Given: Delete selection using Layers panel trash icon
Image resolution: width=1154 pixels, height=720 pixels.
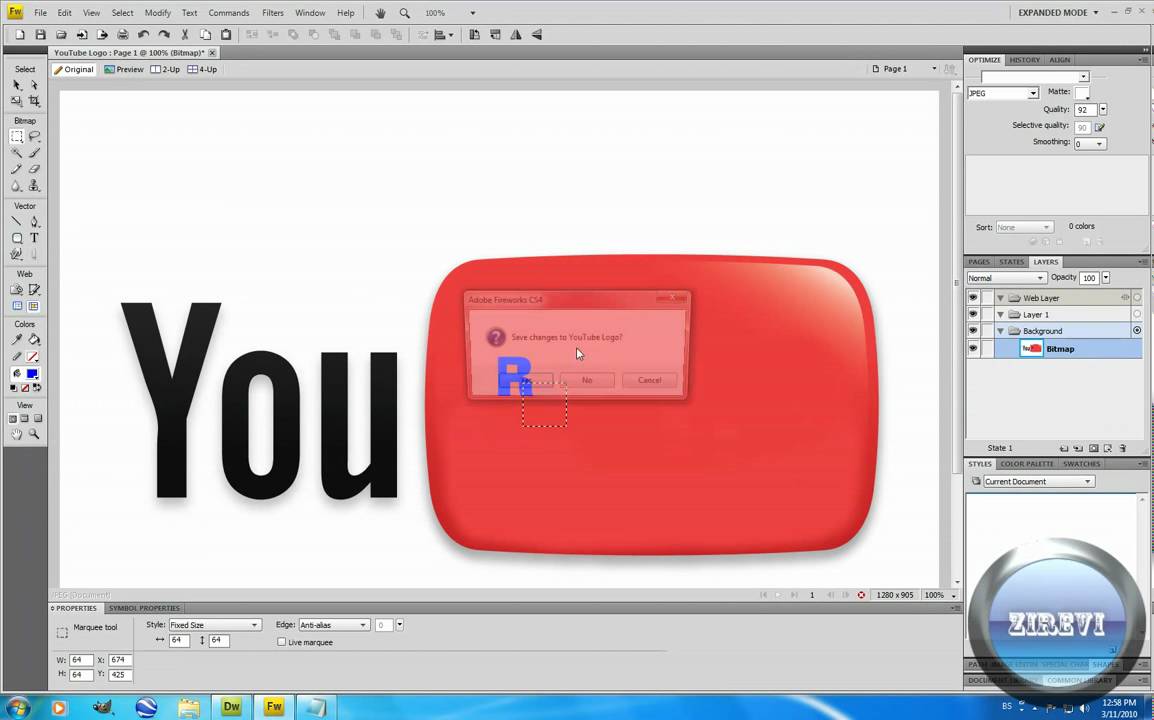Looking at the screenshot, I should tap(1123, 448).
